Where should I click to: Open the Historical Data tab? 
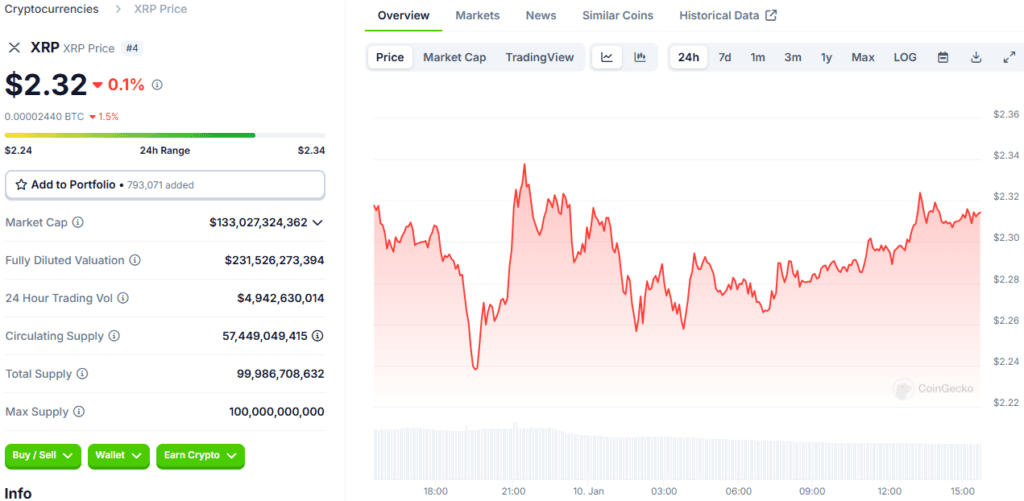728,15
